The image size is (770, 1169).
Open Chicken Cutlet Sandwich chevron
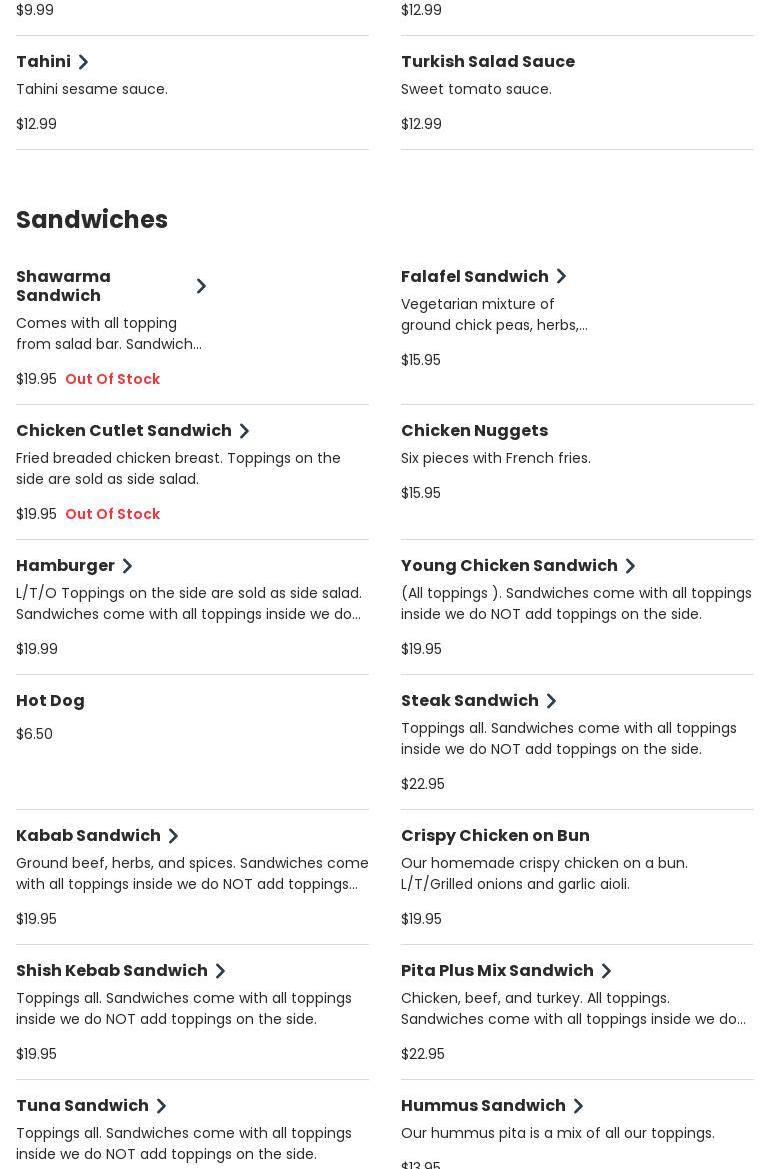click(244, 431)
